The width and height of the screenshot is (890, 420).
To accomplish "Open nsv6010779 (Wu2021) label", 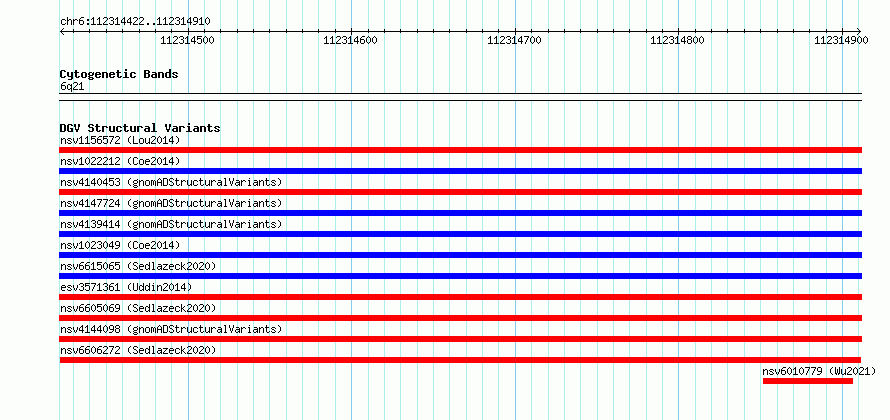I will (x=819, y=371).
